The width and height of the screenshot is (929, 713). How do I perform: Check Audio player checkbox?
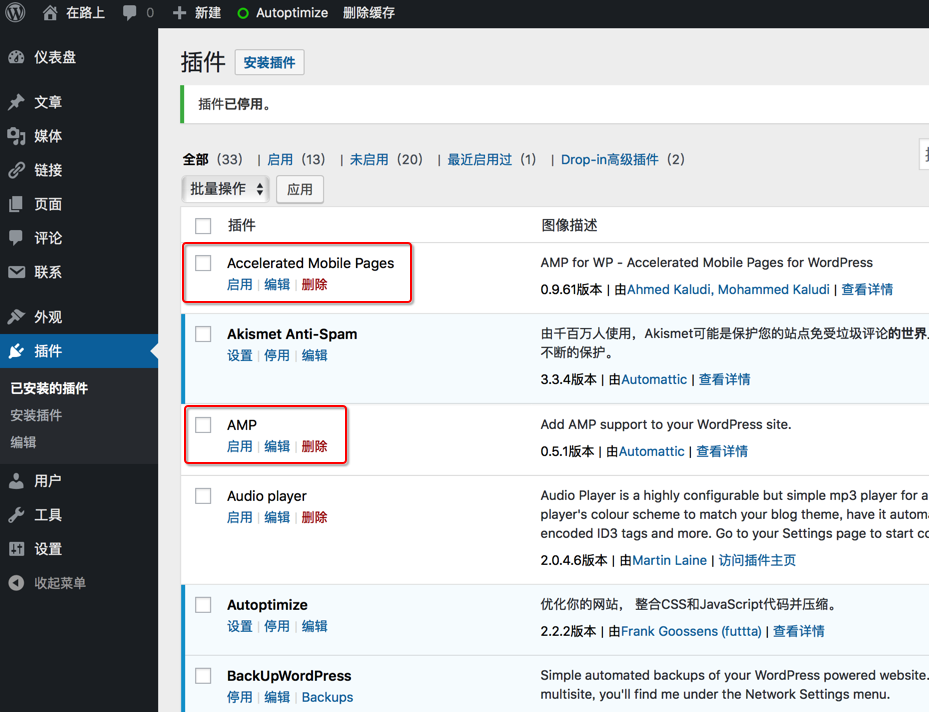[203, 495]
